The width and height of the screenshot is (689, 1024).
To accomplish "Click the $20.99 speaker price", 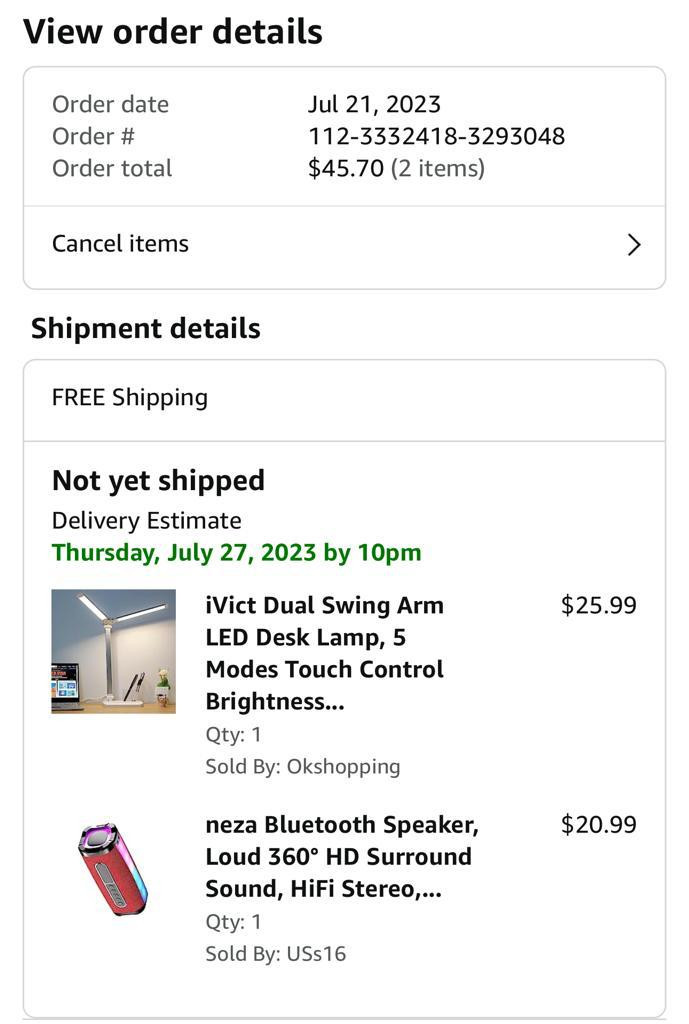I will [598, 824].
